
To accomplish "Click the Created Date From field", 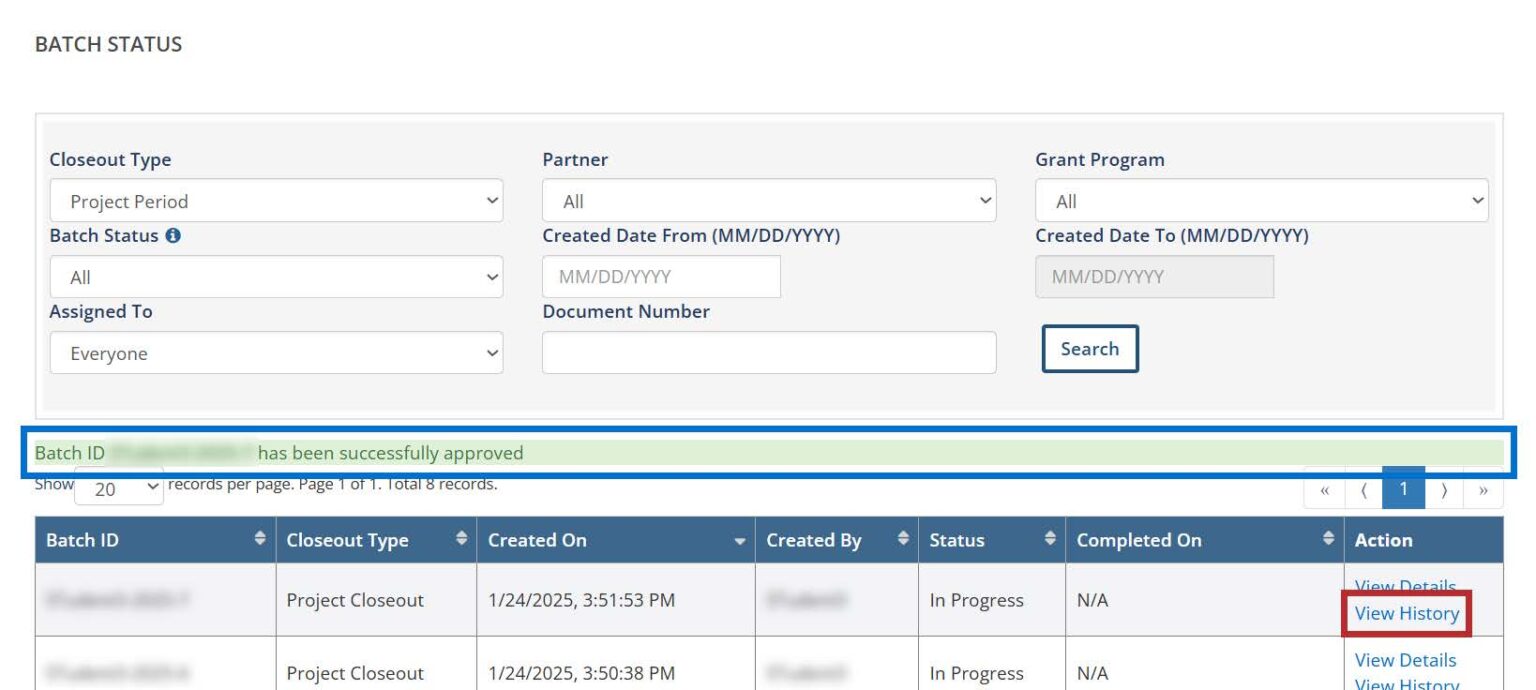I will (661, 277).
